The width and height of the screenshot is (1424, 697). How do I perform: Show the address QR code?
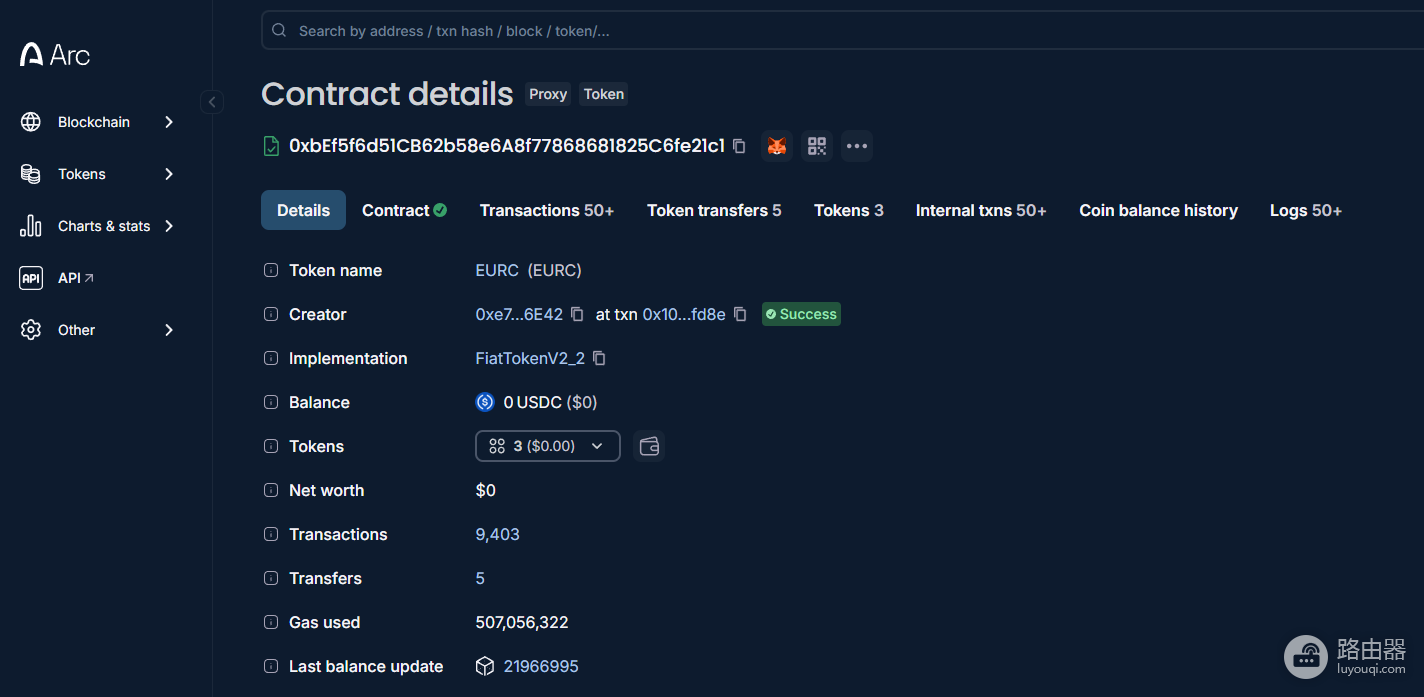click(817, 146)
